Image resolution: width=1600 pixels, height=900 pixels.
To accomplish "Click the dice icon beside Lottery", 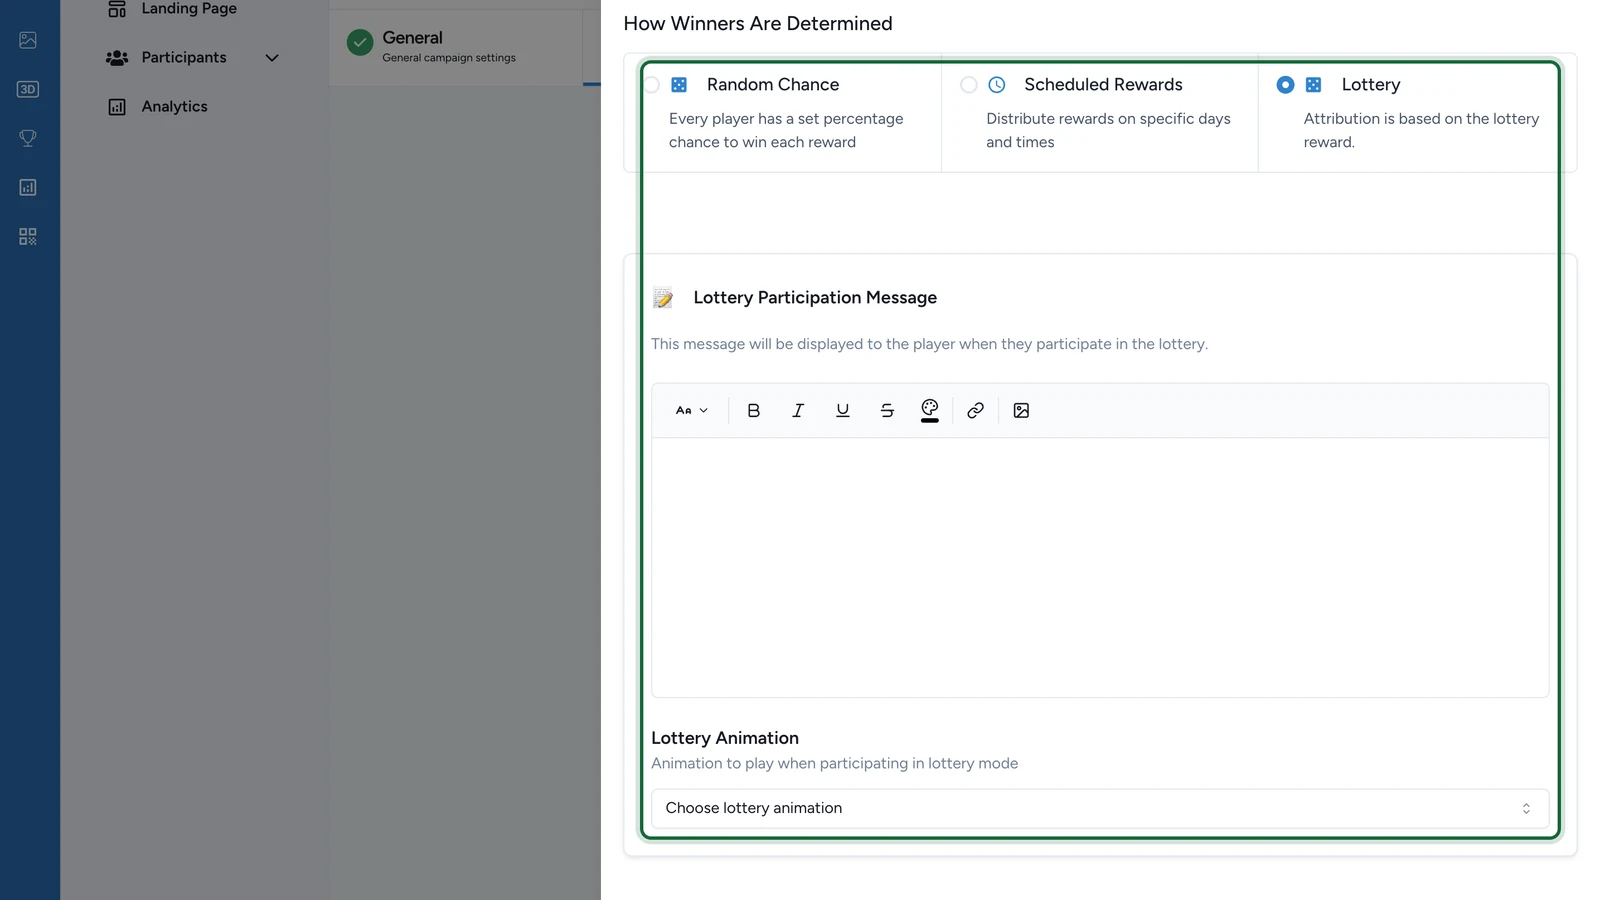I will point(1314,85).
